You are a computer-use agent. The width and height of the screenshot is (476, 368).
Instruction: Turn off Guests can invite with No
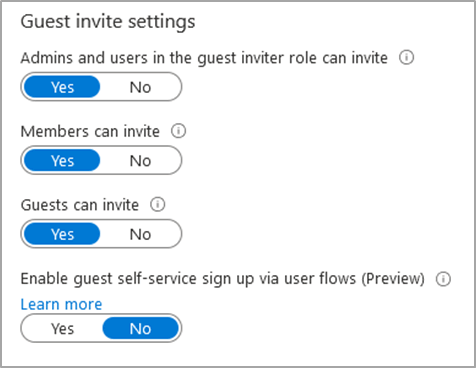coord(140,234)
